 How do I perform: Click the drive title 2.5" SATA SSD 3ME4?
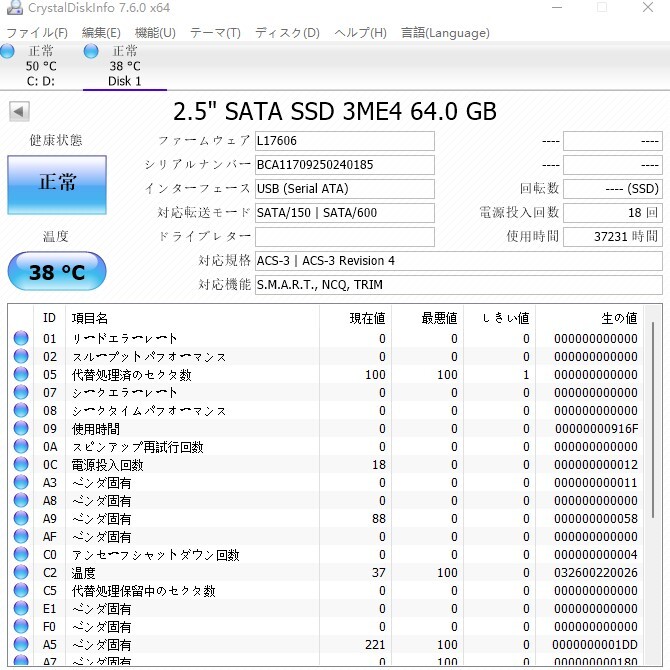coord(335,111)
